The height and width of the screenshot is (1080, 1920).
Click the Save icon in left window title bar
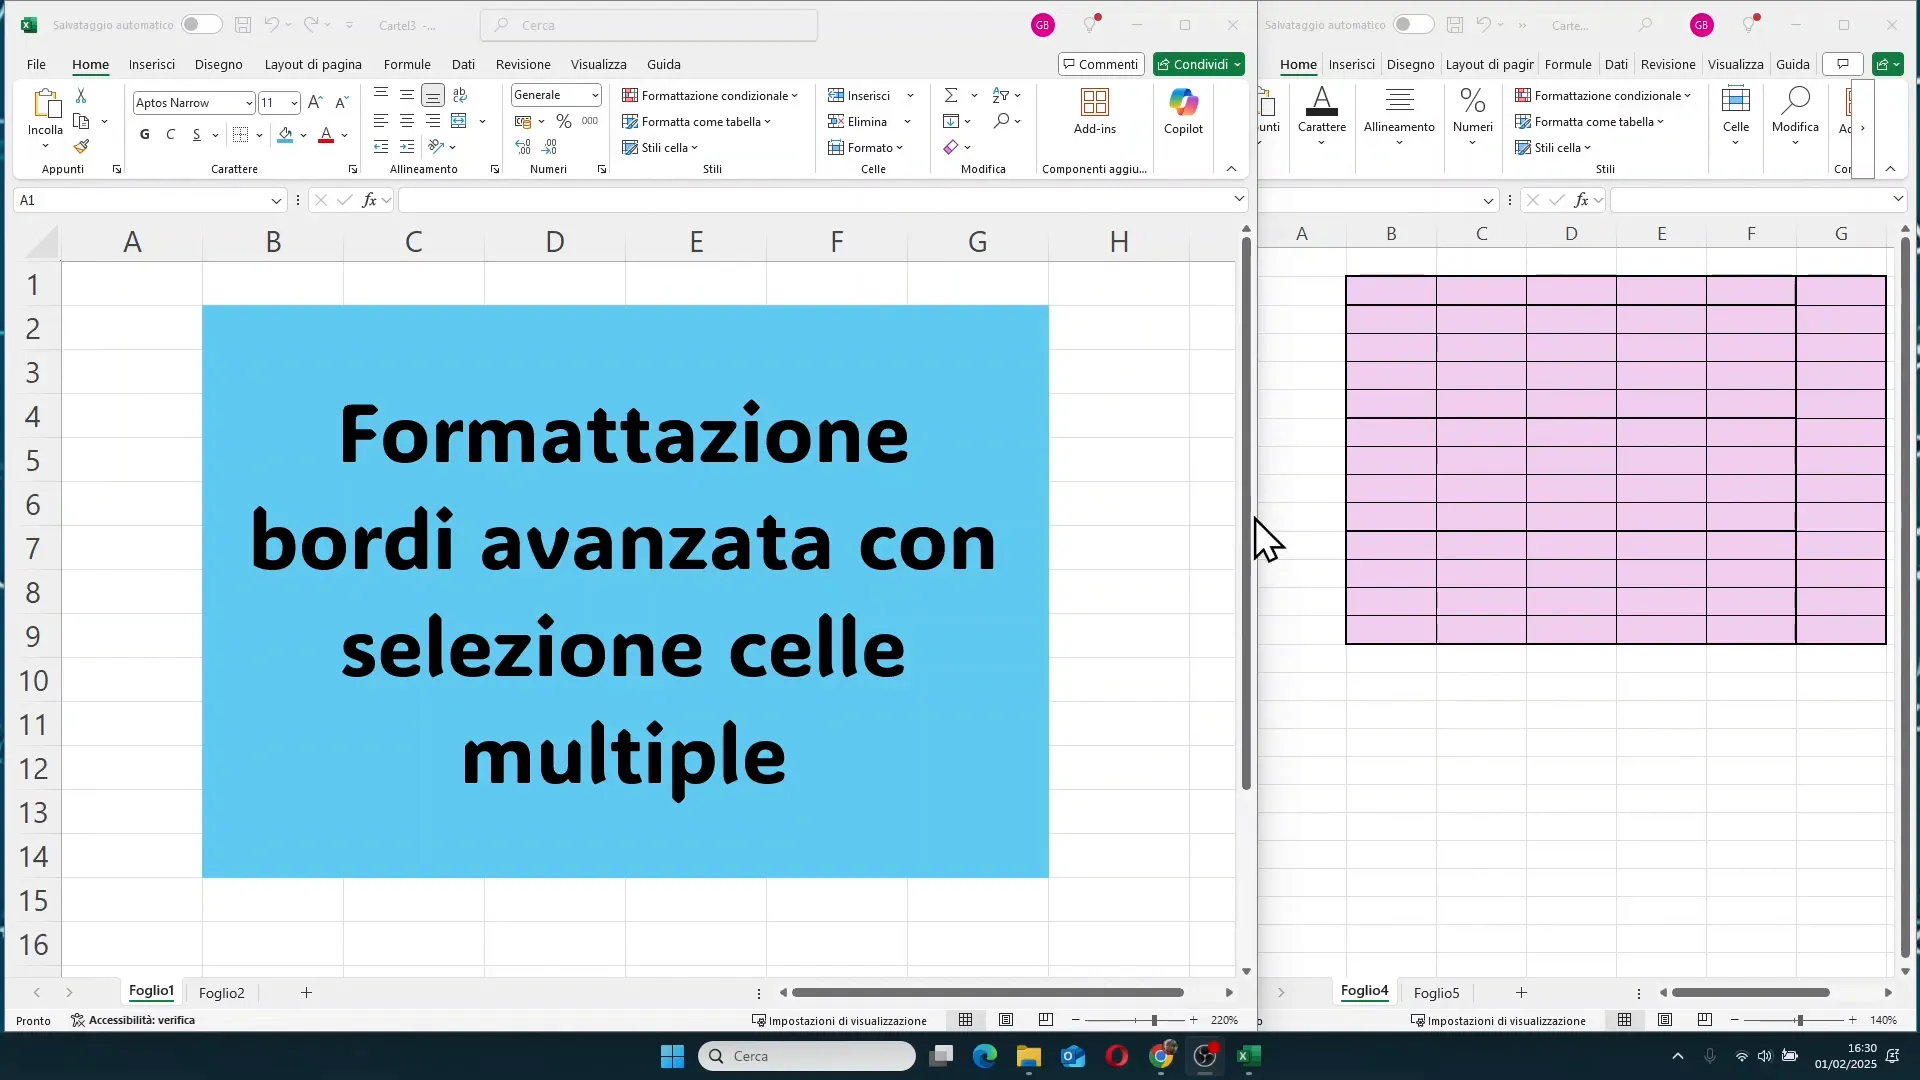[x=243, y=25]
